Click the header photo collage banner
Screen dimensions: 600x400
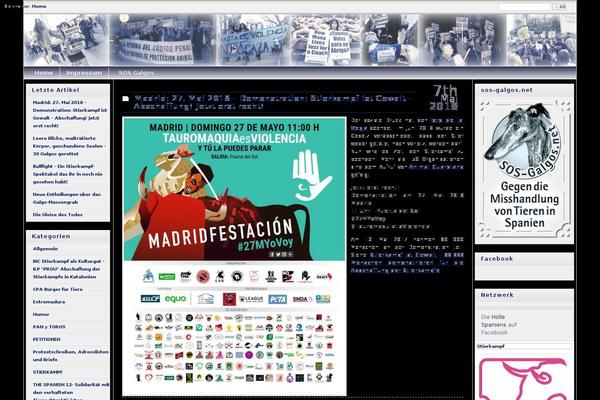300,40
